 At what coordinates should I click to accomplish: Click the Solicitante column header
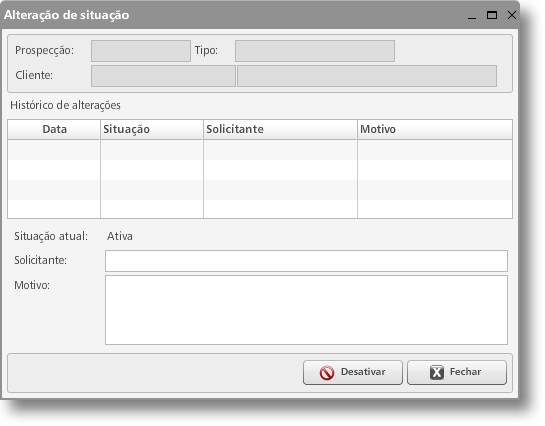280,130
